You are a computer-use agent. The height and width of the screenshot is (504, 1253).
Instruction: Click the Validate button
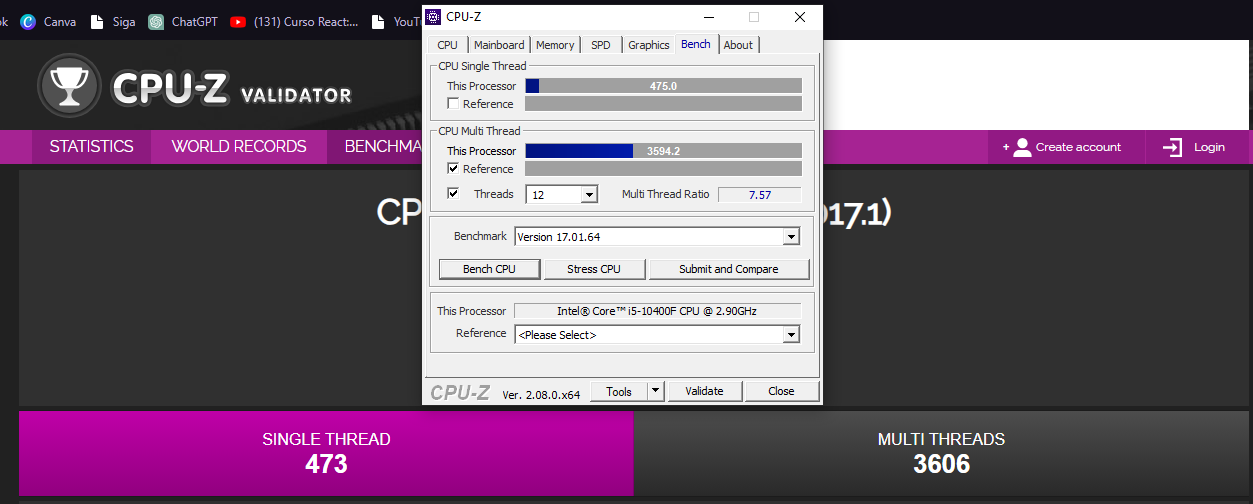pyautogui.click(x=704, y=391)
